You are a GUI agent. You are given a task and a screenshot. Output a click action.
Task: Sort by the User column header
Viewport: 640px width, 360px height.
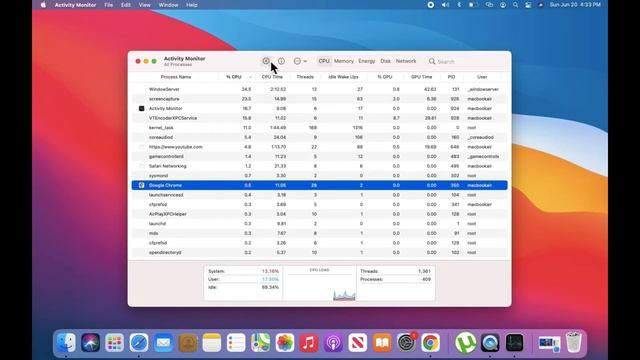(x=482, y=77)
